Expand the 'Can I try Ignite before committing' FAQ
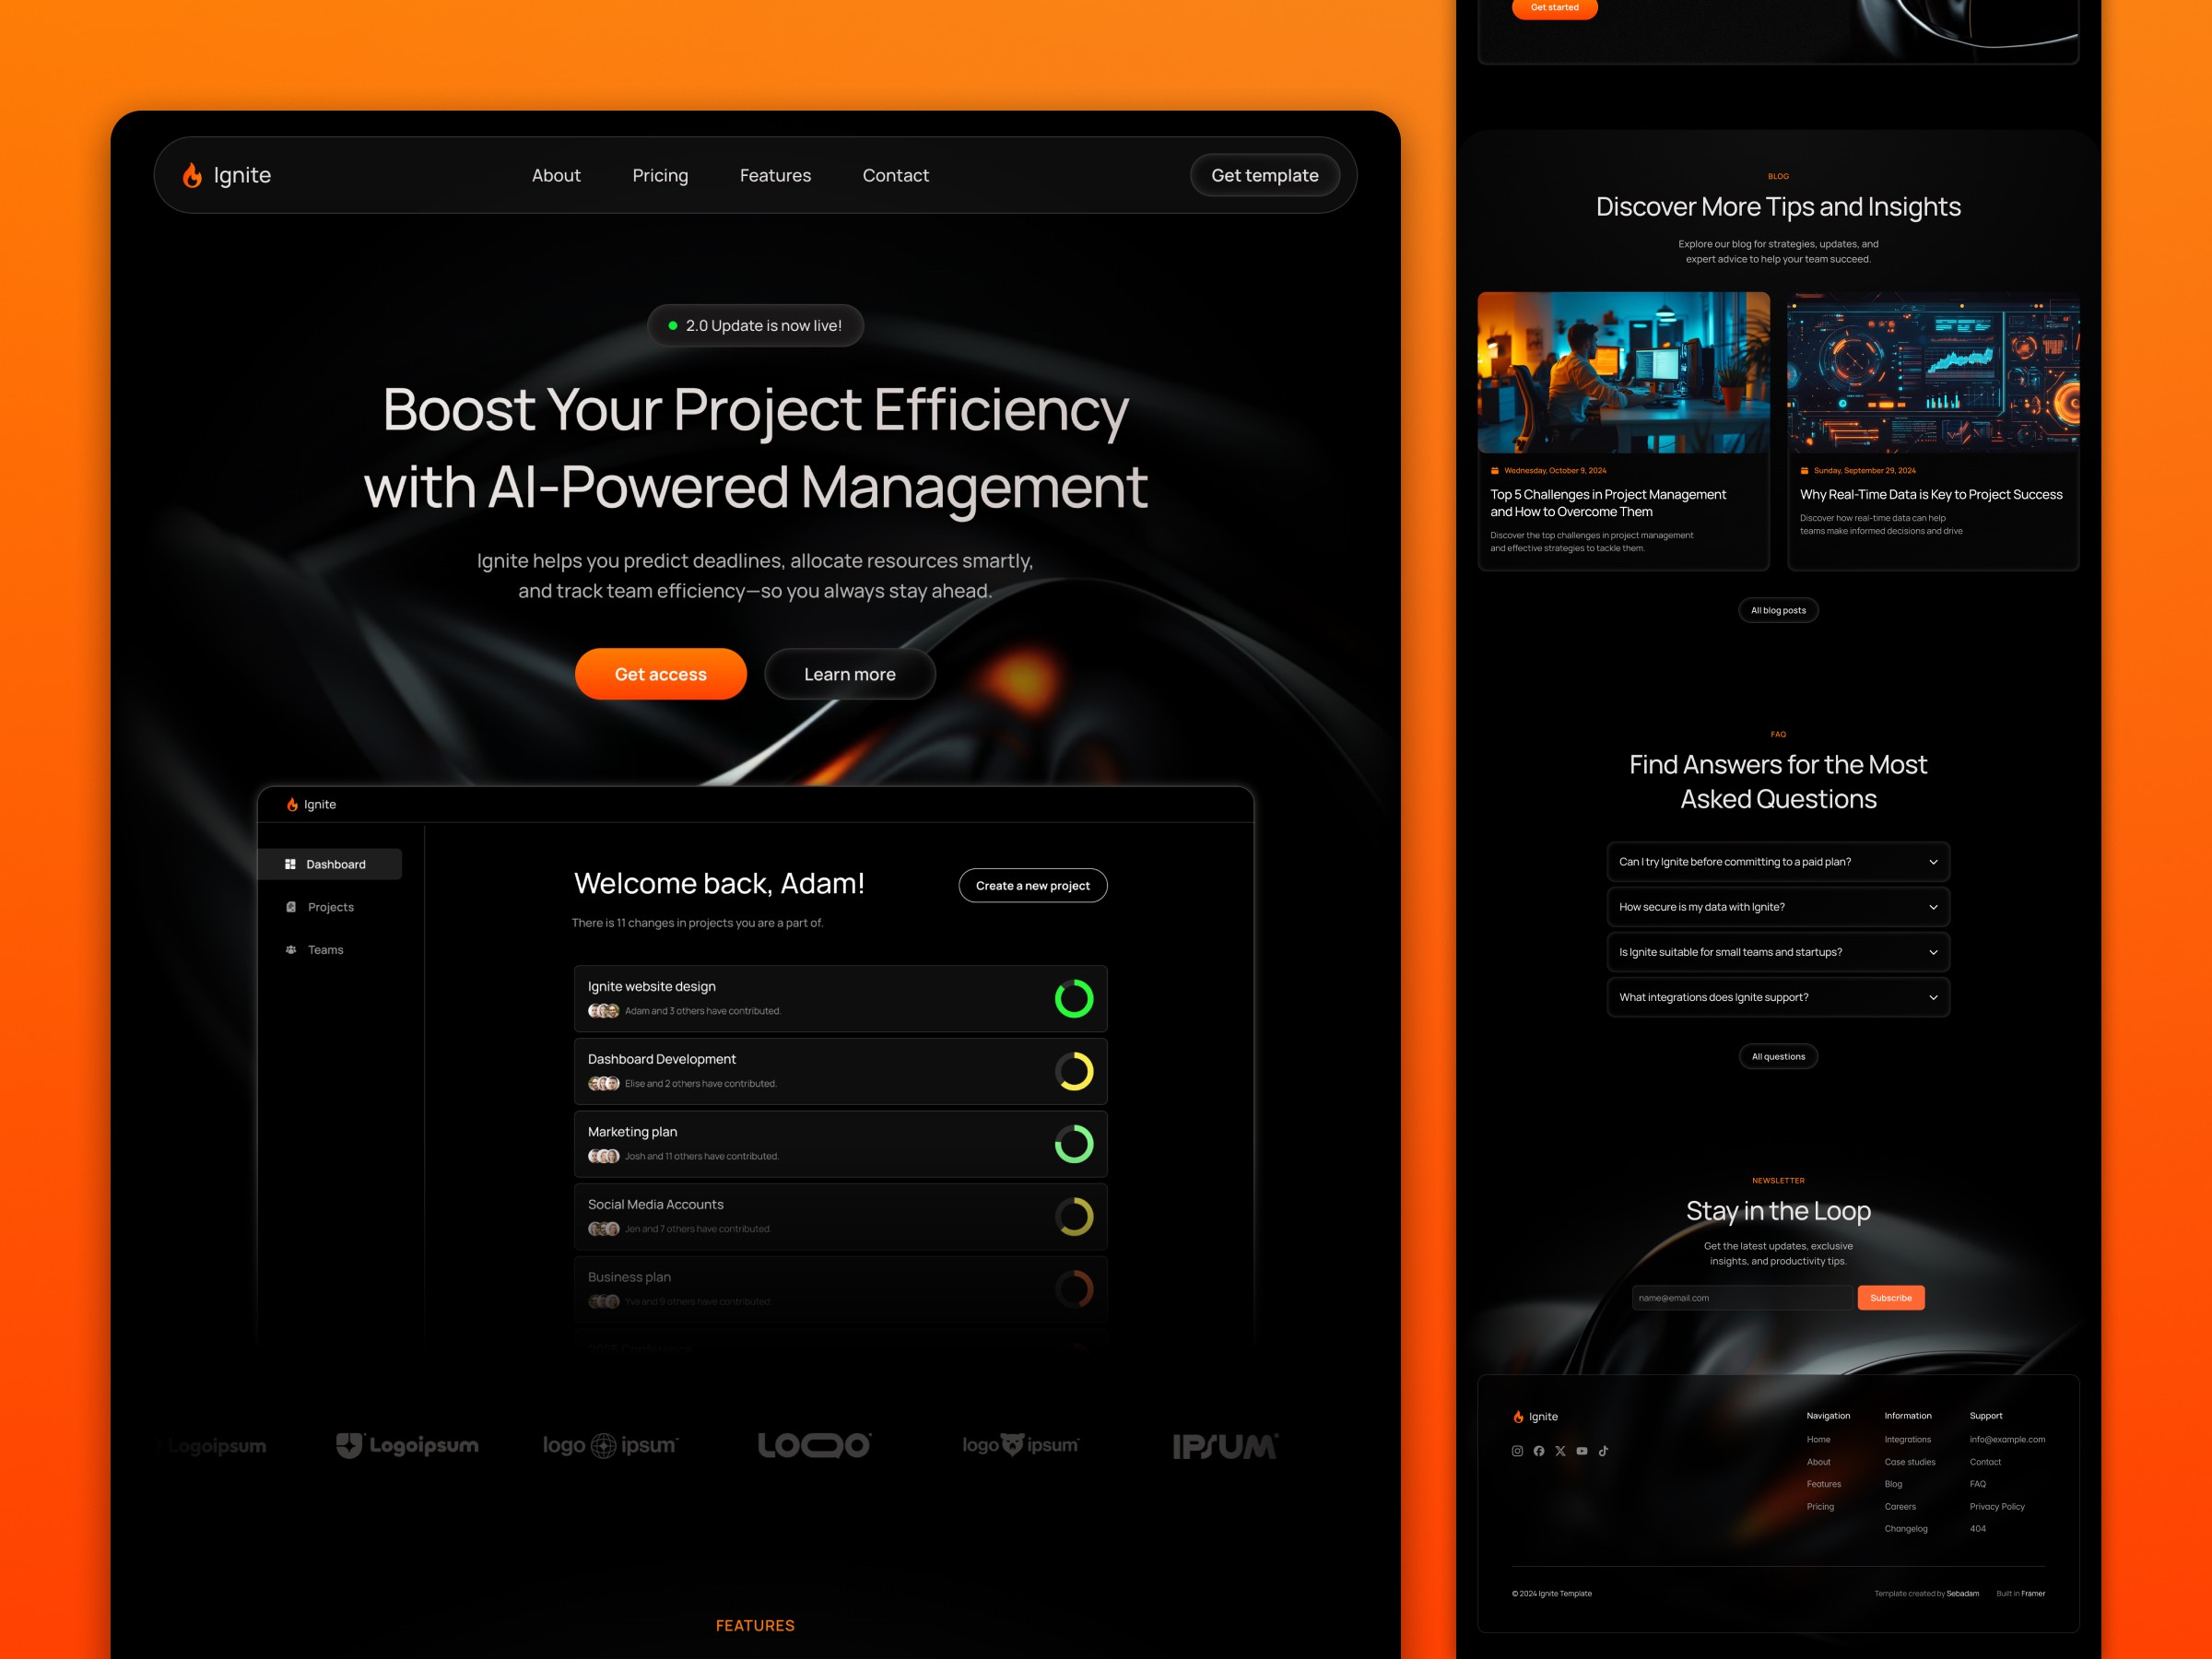The width and height of the screenshot is (2212, 1659). pos(1777,861)
